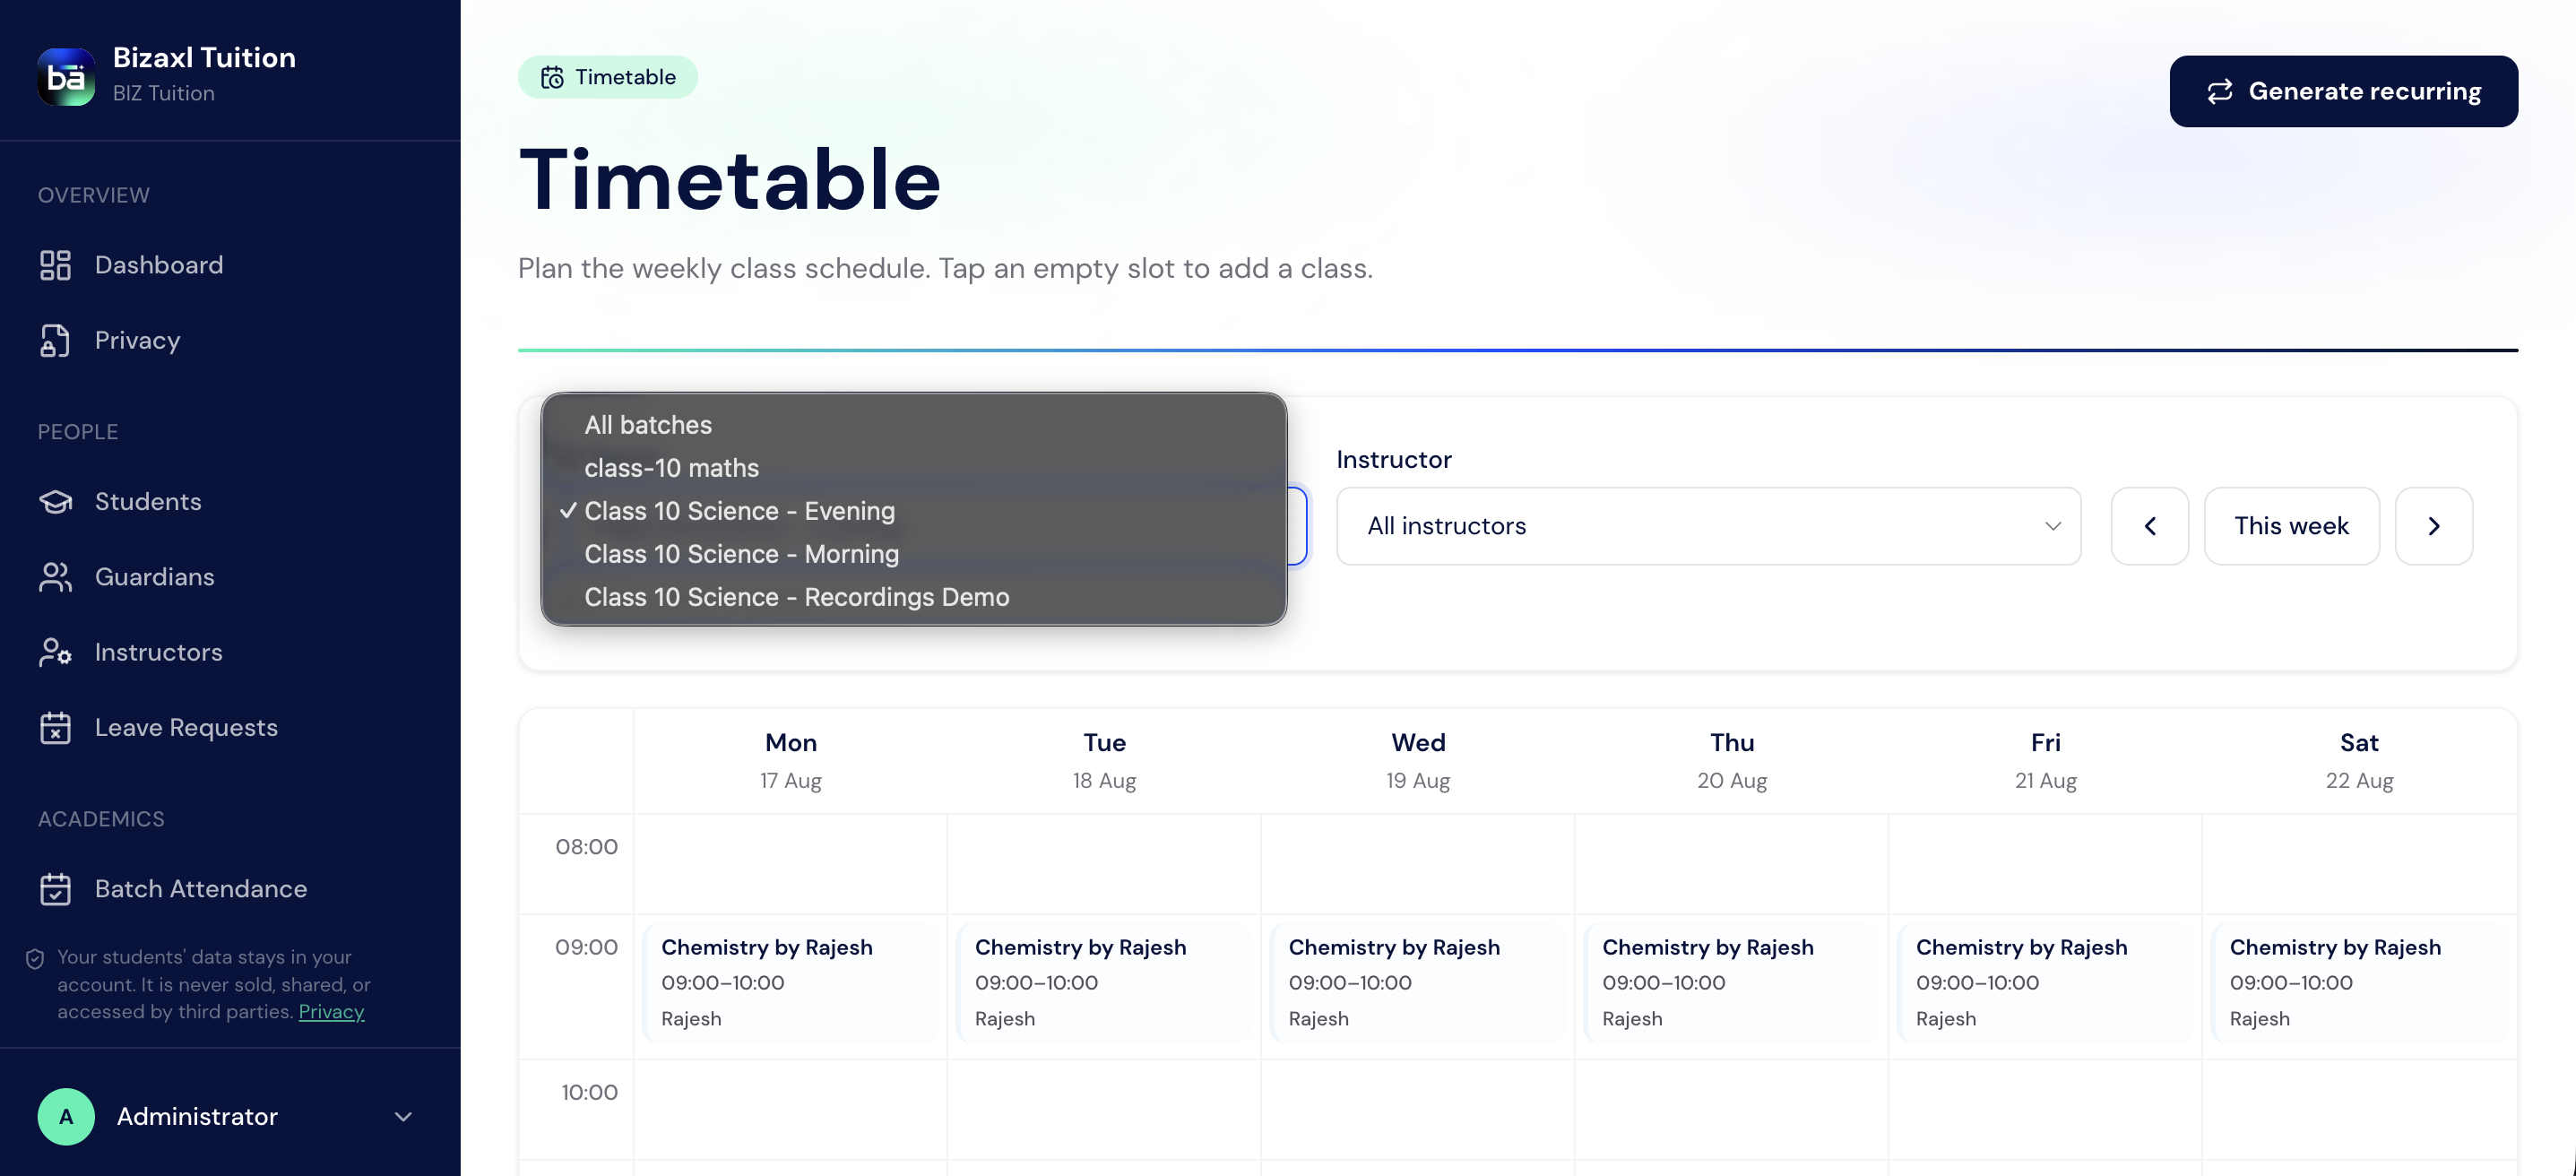Open the All instructors dropdown
Screen dimensions: 2576x1176
click(x=1708, y=526)
